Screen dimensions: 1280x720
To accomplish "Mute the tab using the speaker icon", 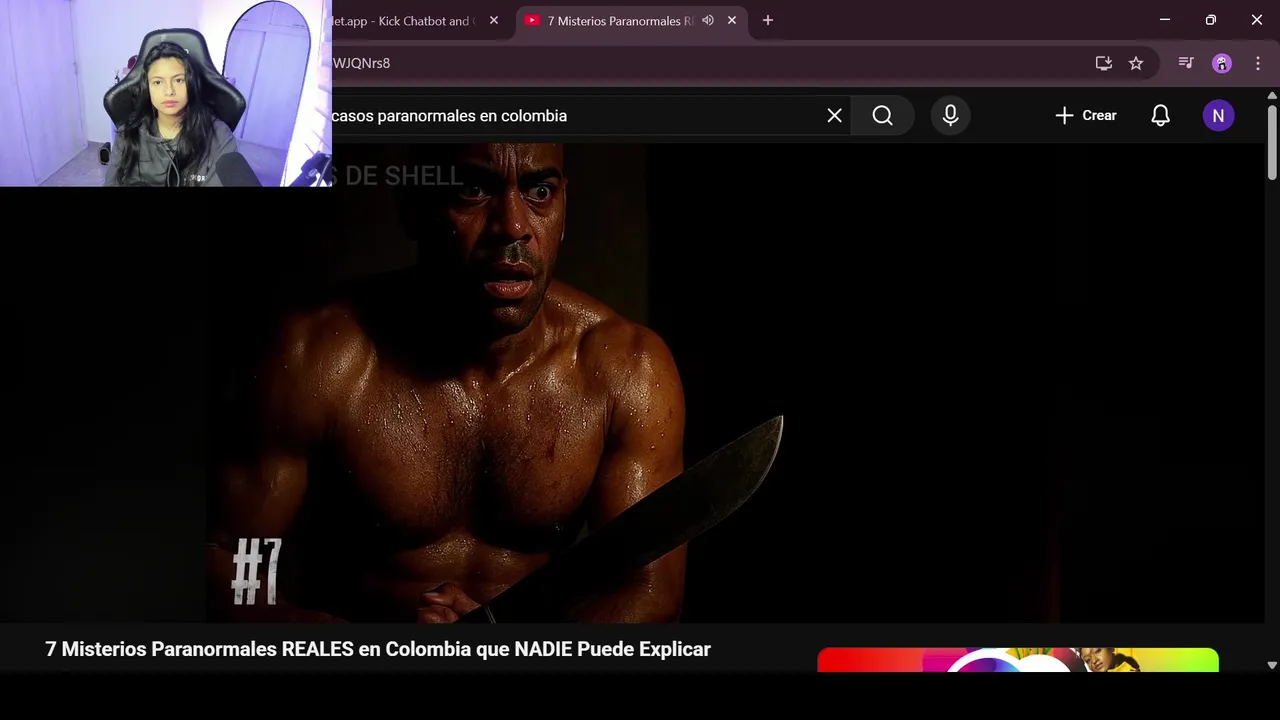I will click(708, 20).
